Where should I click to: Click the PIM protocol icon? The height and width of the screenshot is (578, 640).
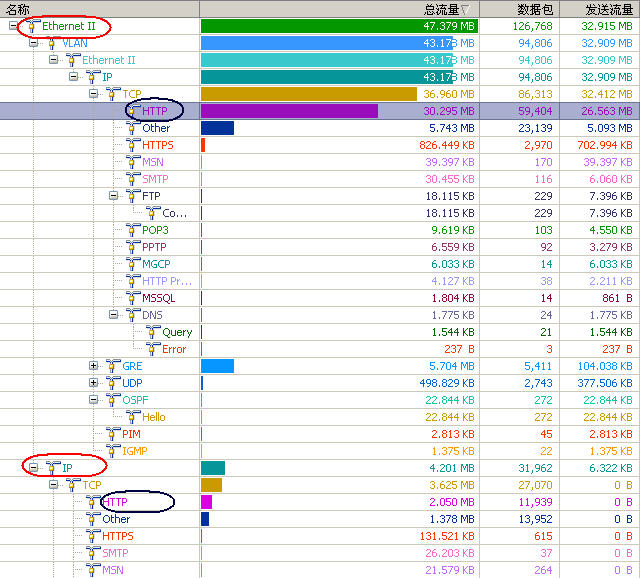[x=113, y=433]
